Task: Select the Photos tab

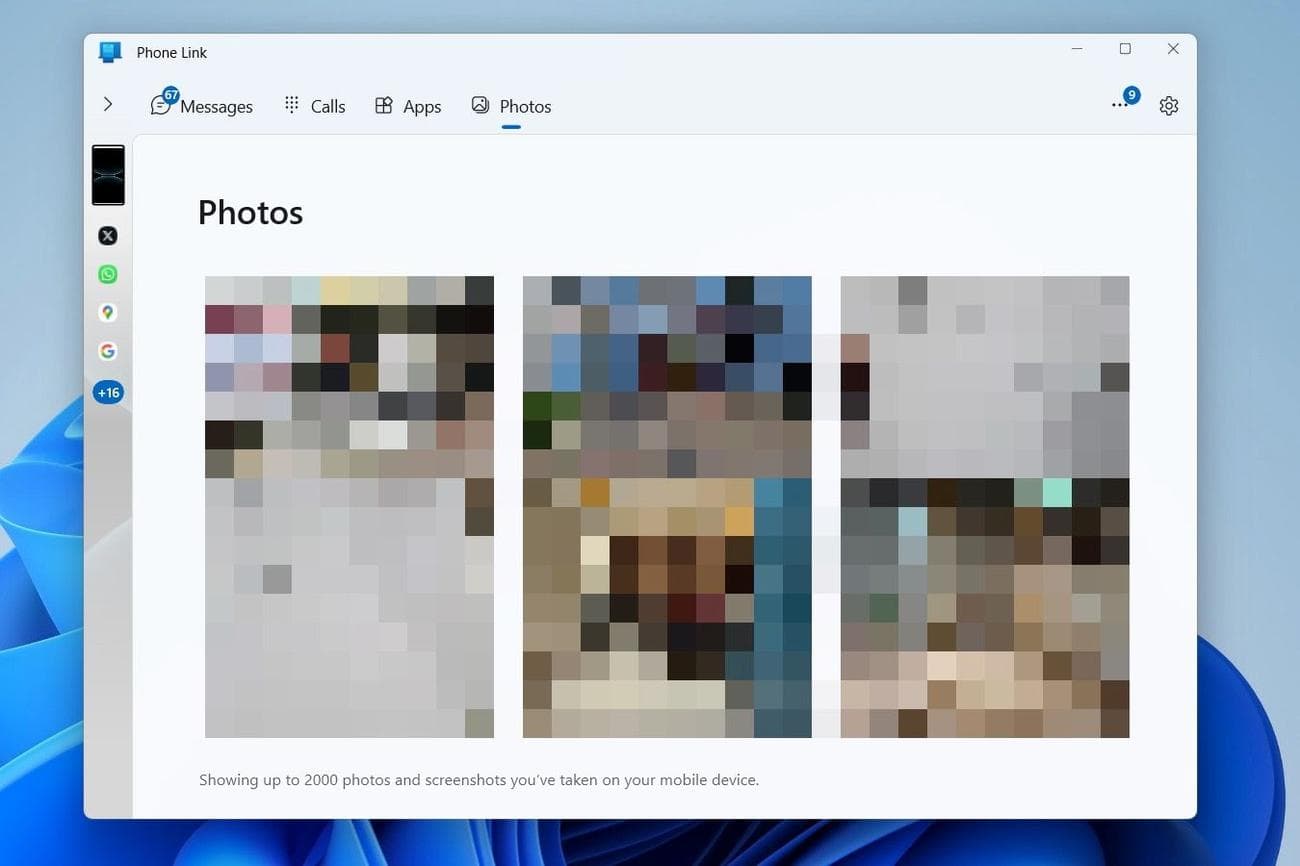Action: tap(511, 106)
